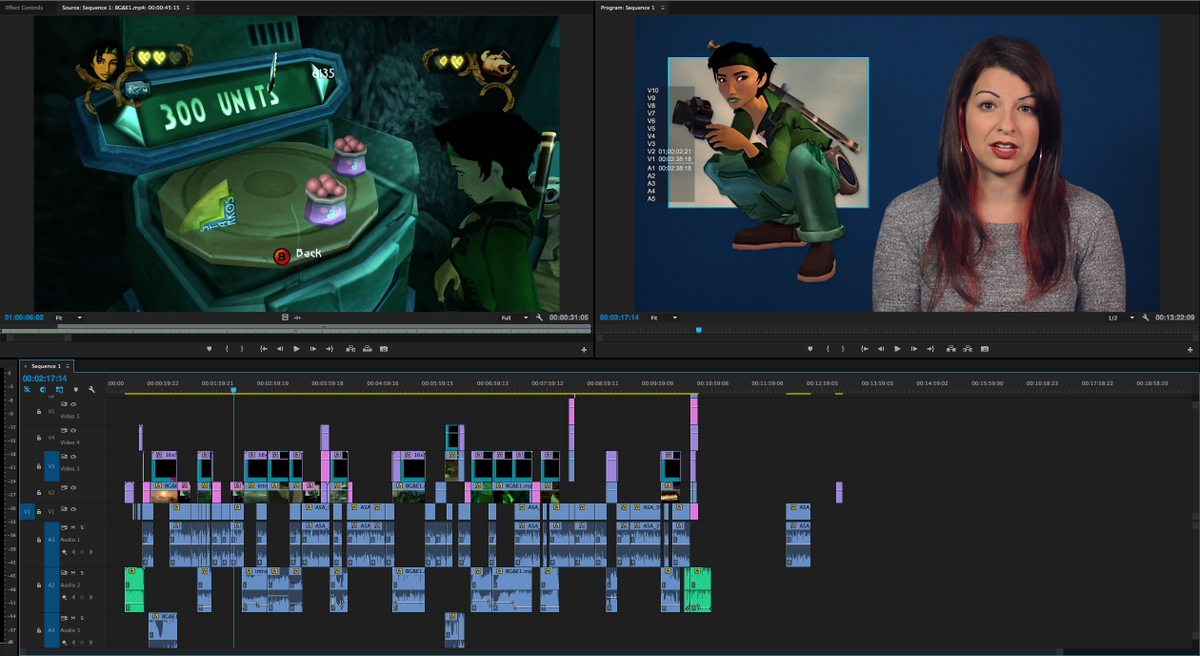Toggle track output eye for V2
Viewport: 1200px width, 656px height.
[74, 487]
